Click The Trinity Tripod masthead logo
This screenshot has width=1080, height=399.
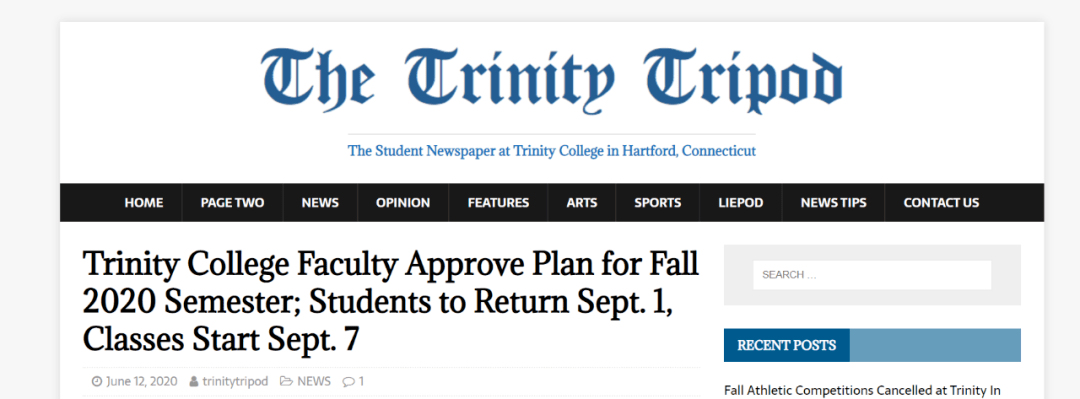point(551,81)
